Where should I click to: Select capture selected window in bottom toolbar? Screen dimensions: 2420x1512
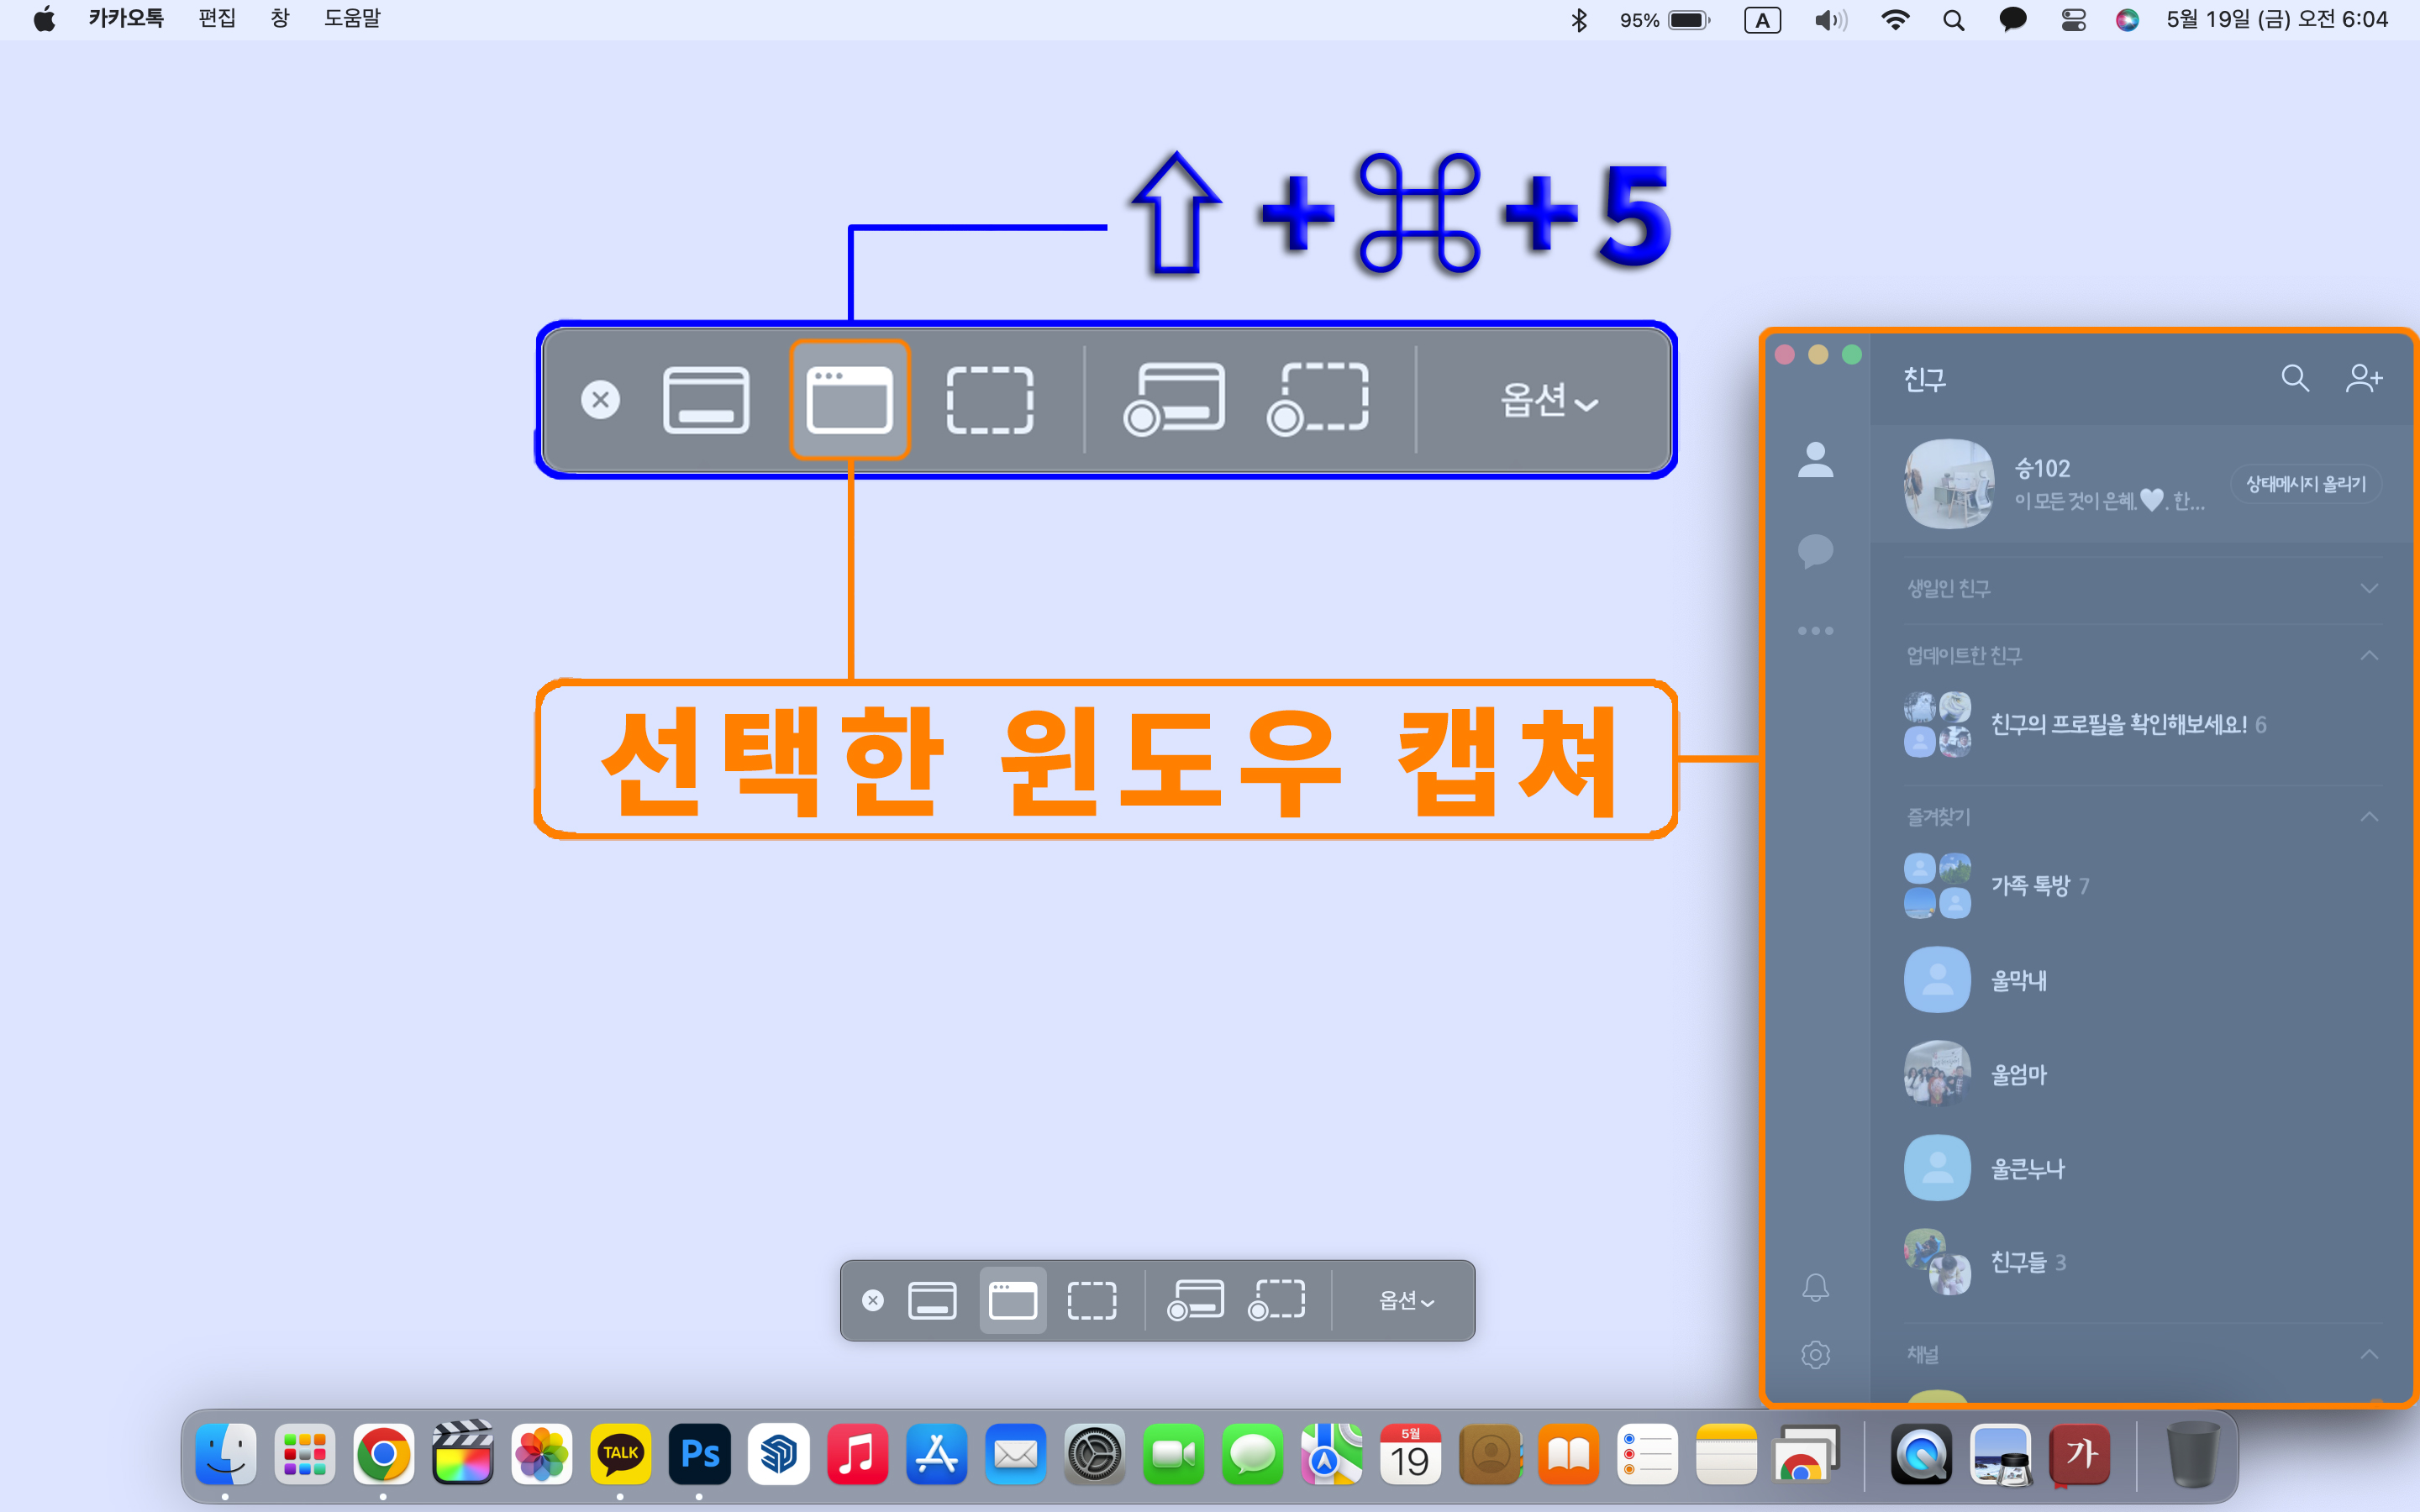coord(1012,1300)
